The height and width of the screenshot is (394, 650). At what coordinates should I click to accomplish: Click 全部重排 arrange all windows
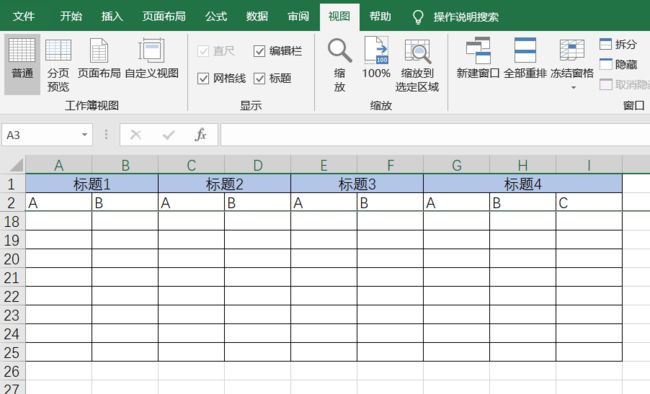(525, 58)
